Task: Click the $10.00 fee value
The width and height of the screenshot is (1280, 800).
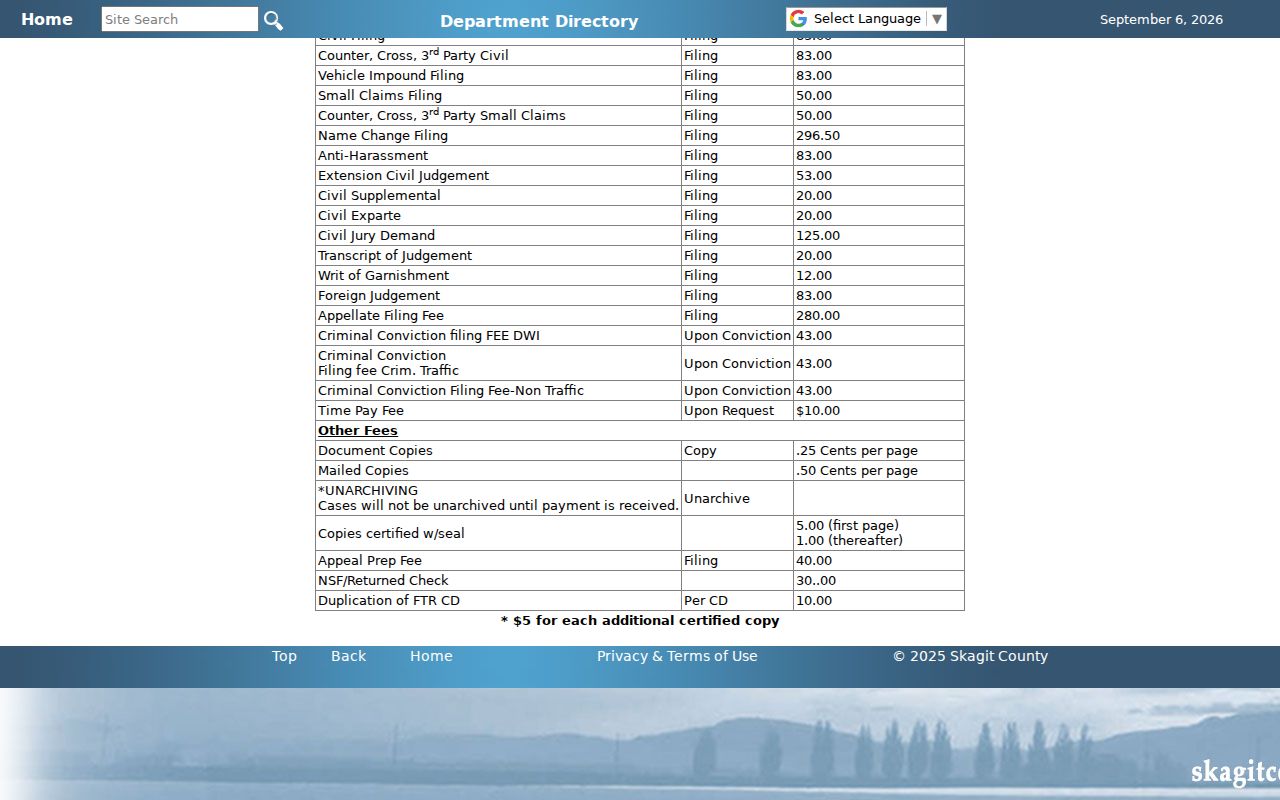Action: pos(818,411)
